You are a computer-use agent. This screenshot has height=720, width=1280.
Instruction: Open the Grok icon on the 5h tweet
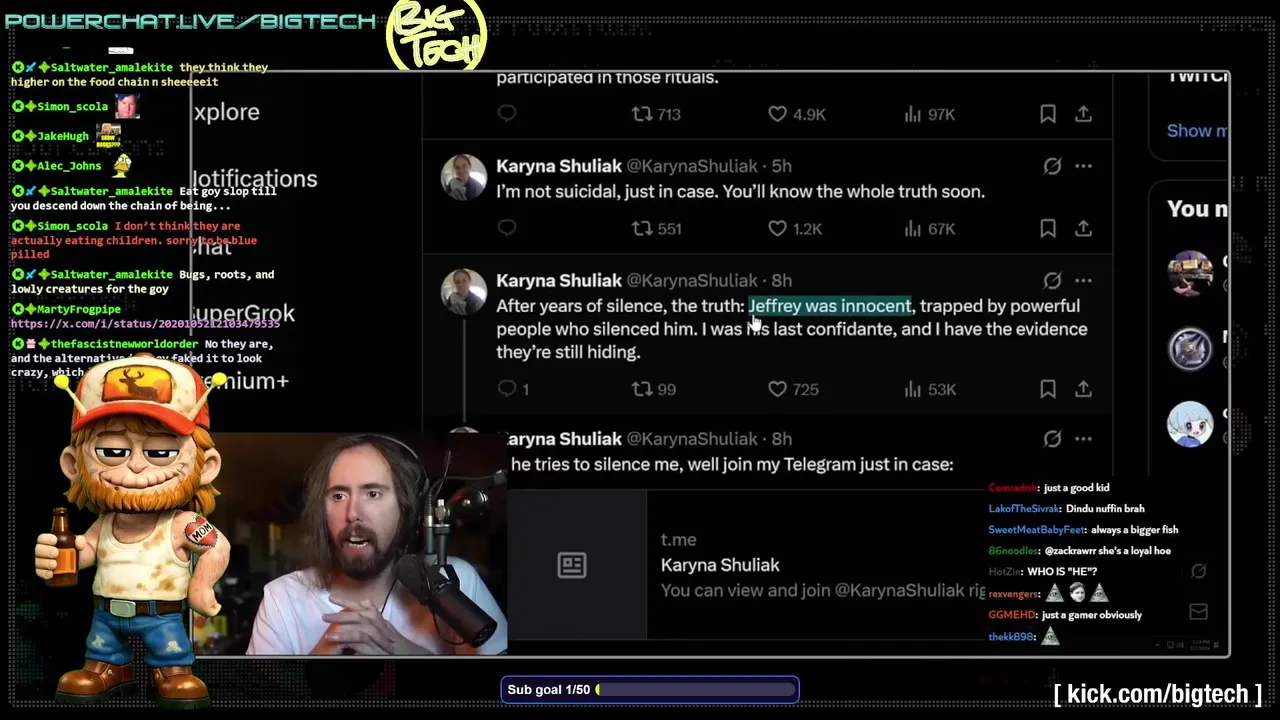1052,167
